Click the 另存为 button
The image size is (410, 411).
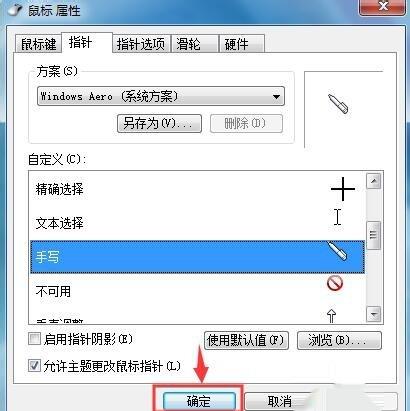pyautogui.click(x=159, y=124)
